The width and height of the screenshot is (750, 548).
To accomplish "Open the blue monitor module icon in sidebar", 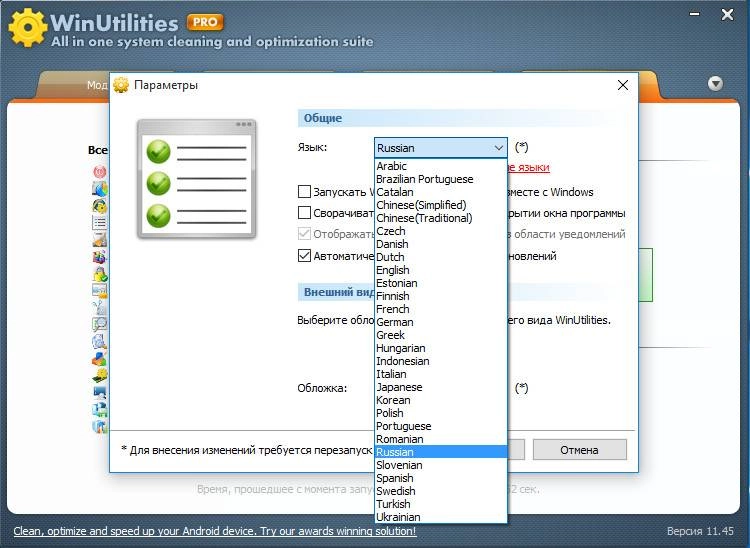I will click(x=99, y=393).
